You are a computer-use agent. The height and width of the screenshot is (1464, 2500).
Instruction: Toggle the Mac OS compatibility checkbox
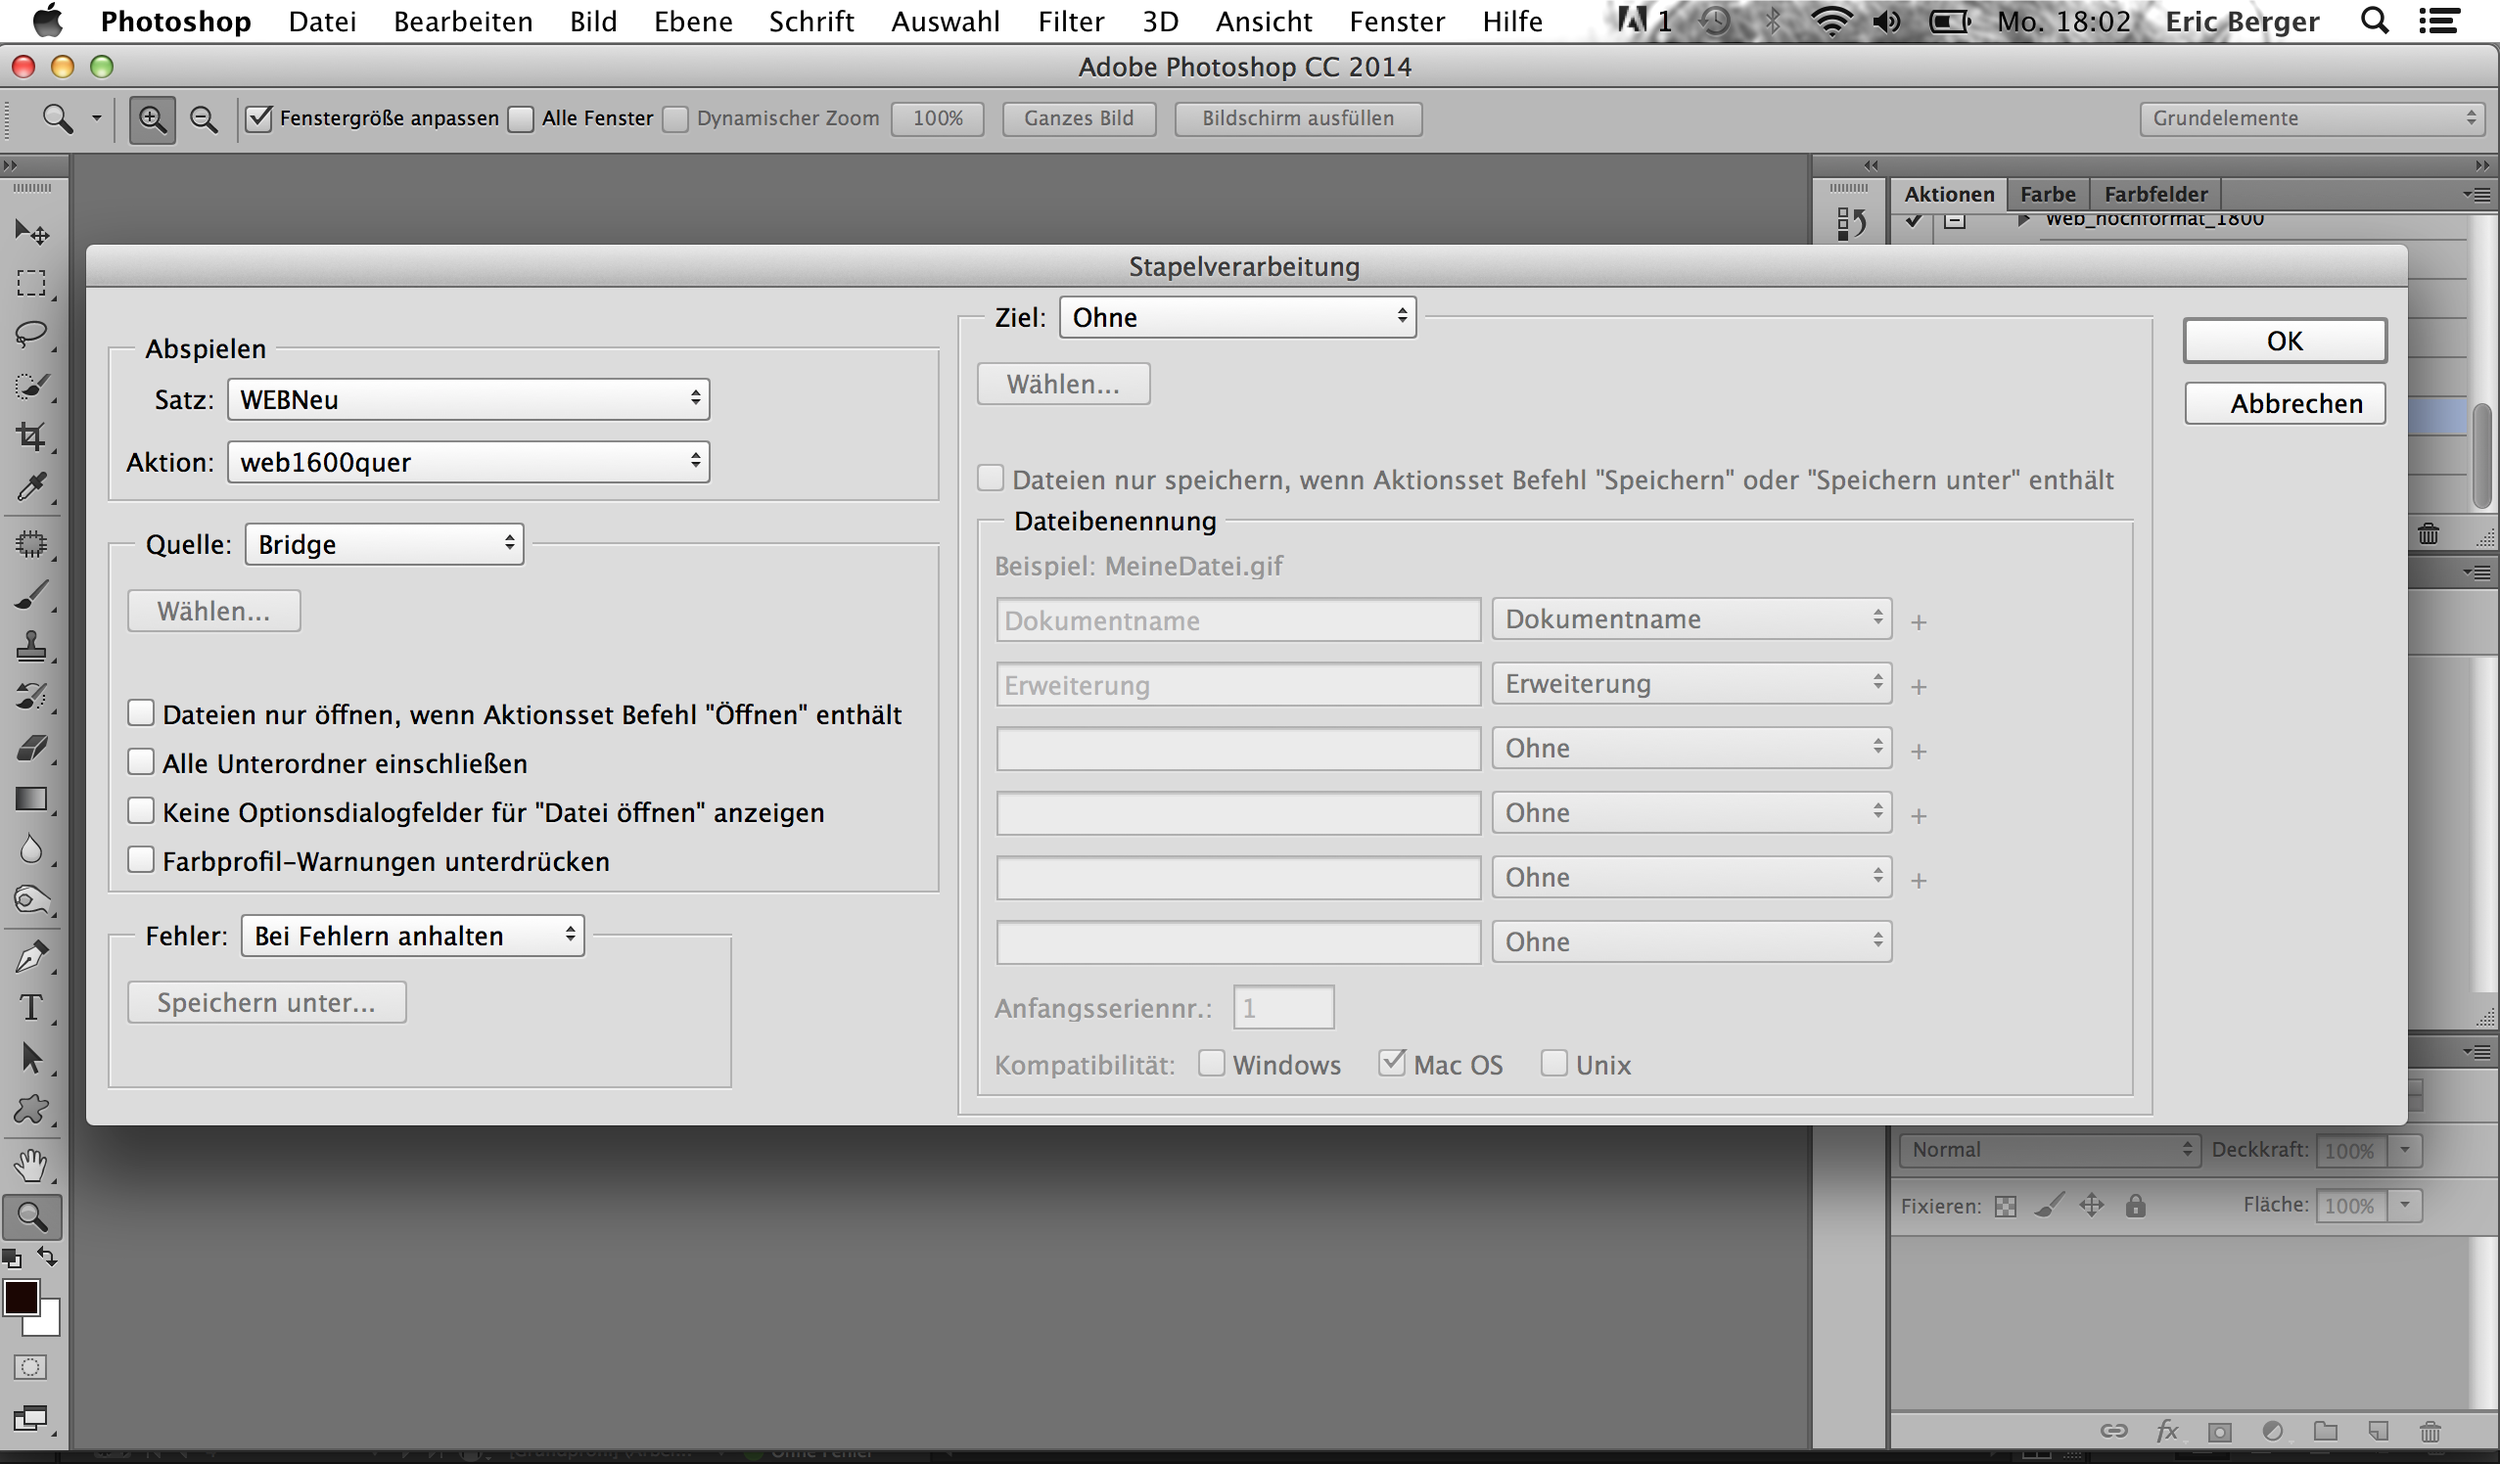point(1391,1063)
